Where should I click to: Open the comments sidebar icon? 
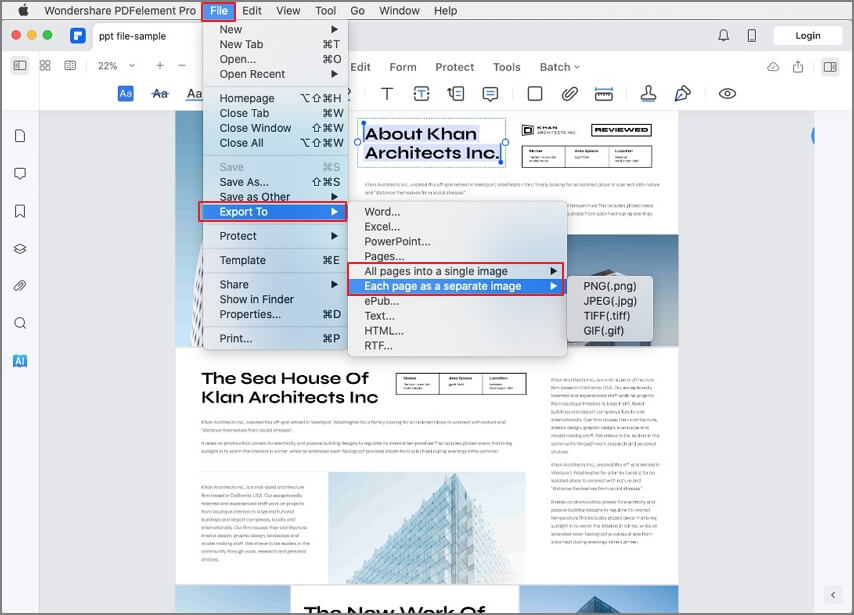pos(20,174)
